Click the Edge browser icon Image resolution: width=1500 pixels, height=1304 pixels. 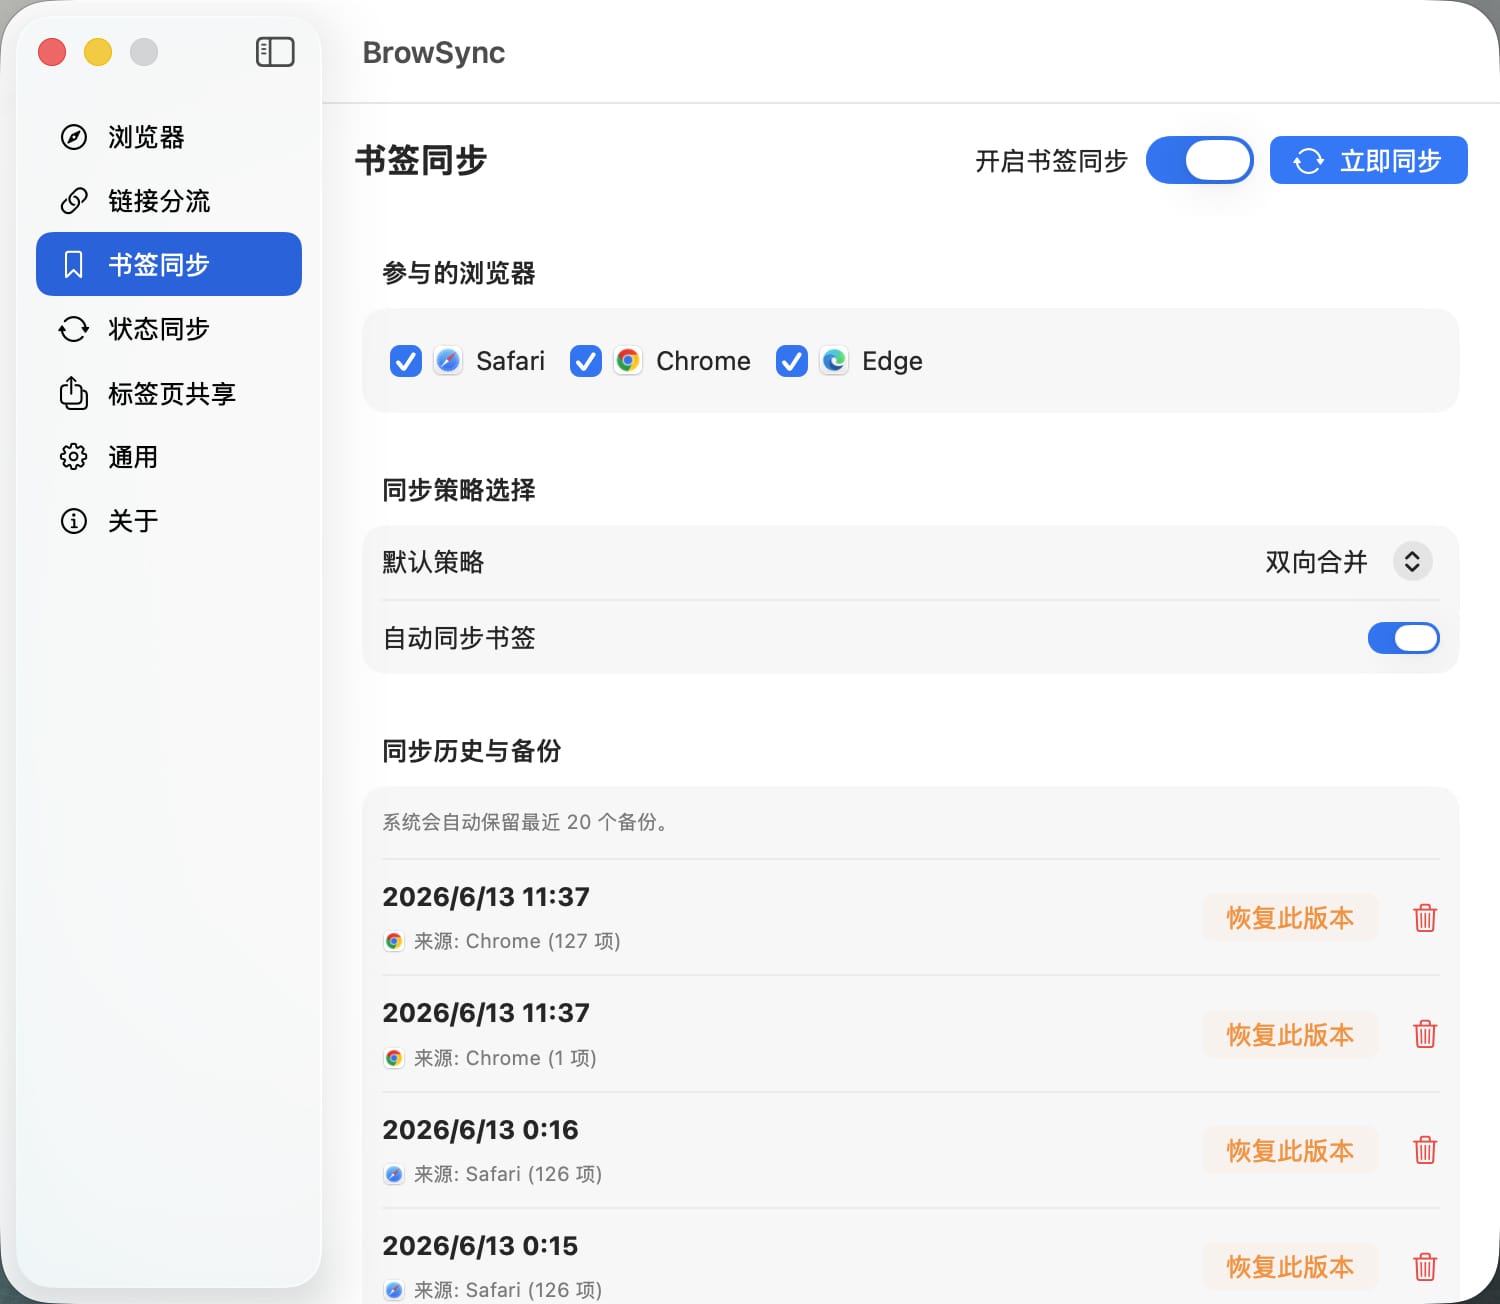(x=834, y=361)
